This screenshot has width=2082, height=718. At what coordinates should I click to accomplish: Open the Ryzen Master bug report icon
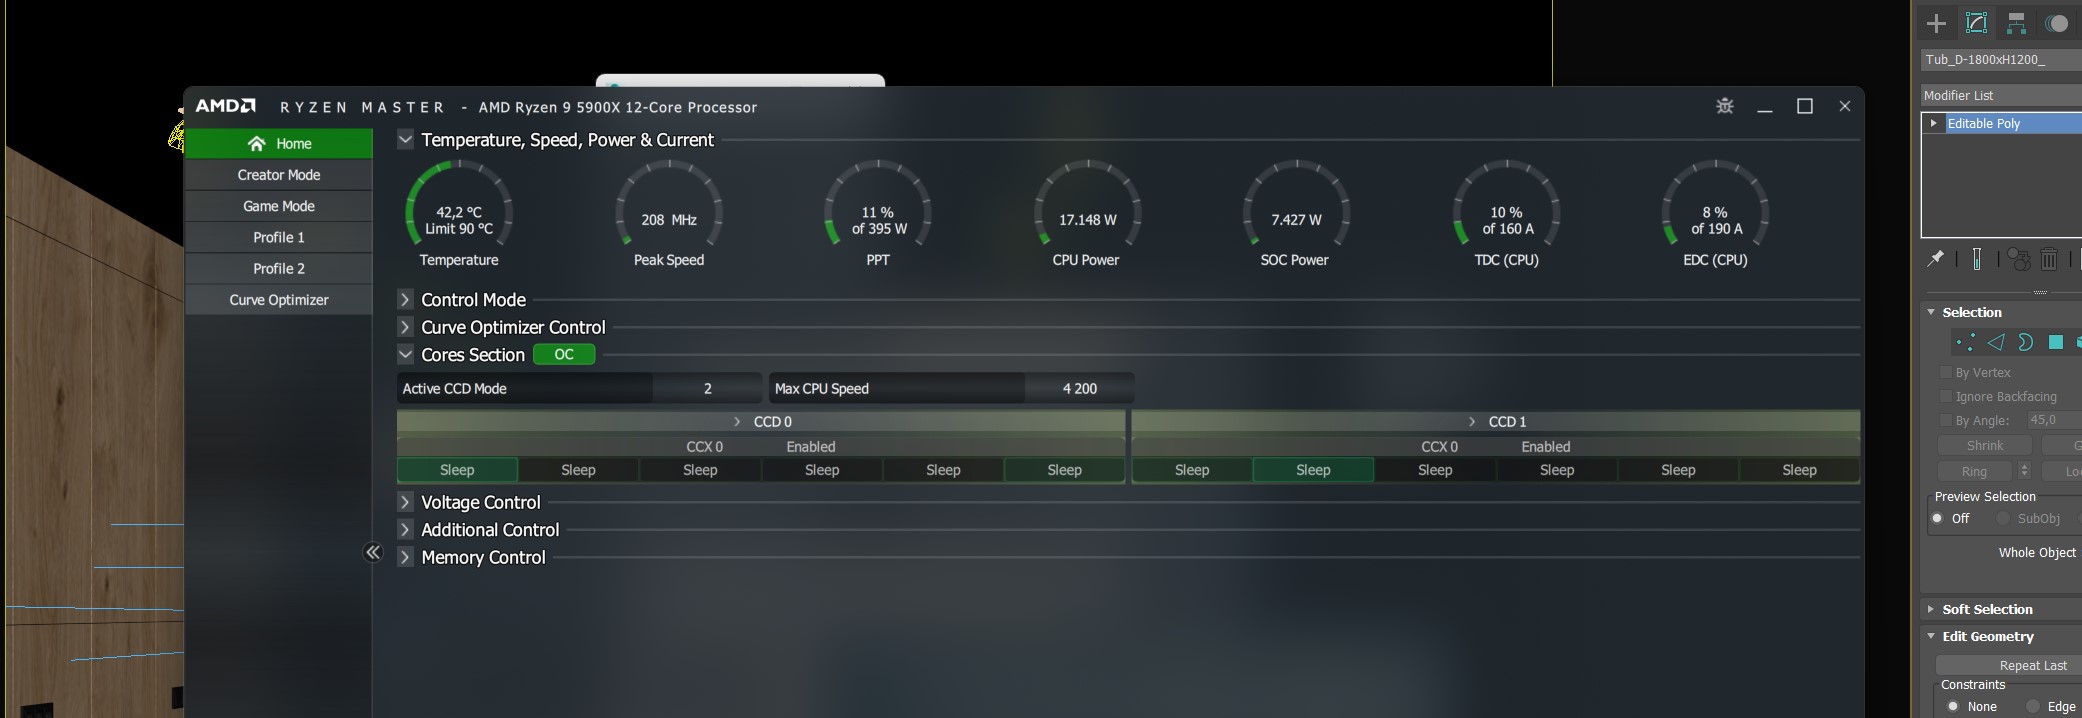(x=1725, y=106)
